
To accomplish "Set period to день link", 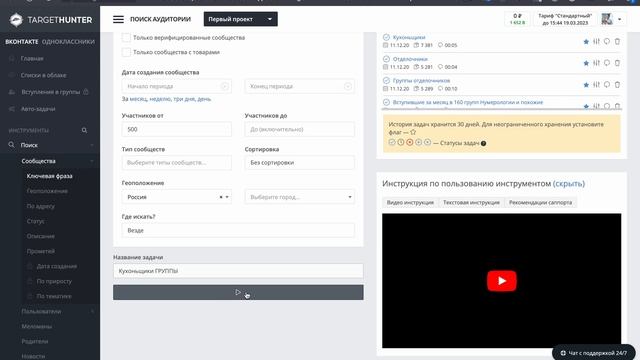I will pyautogui.click(x=204, y=99).
